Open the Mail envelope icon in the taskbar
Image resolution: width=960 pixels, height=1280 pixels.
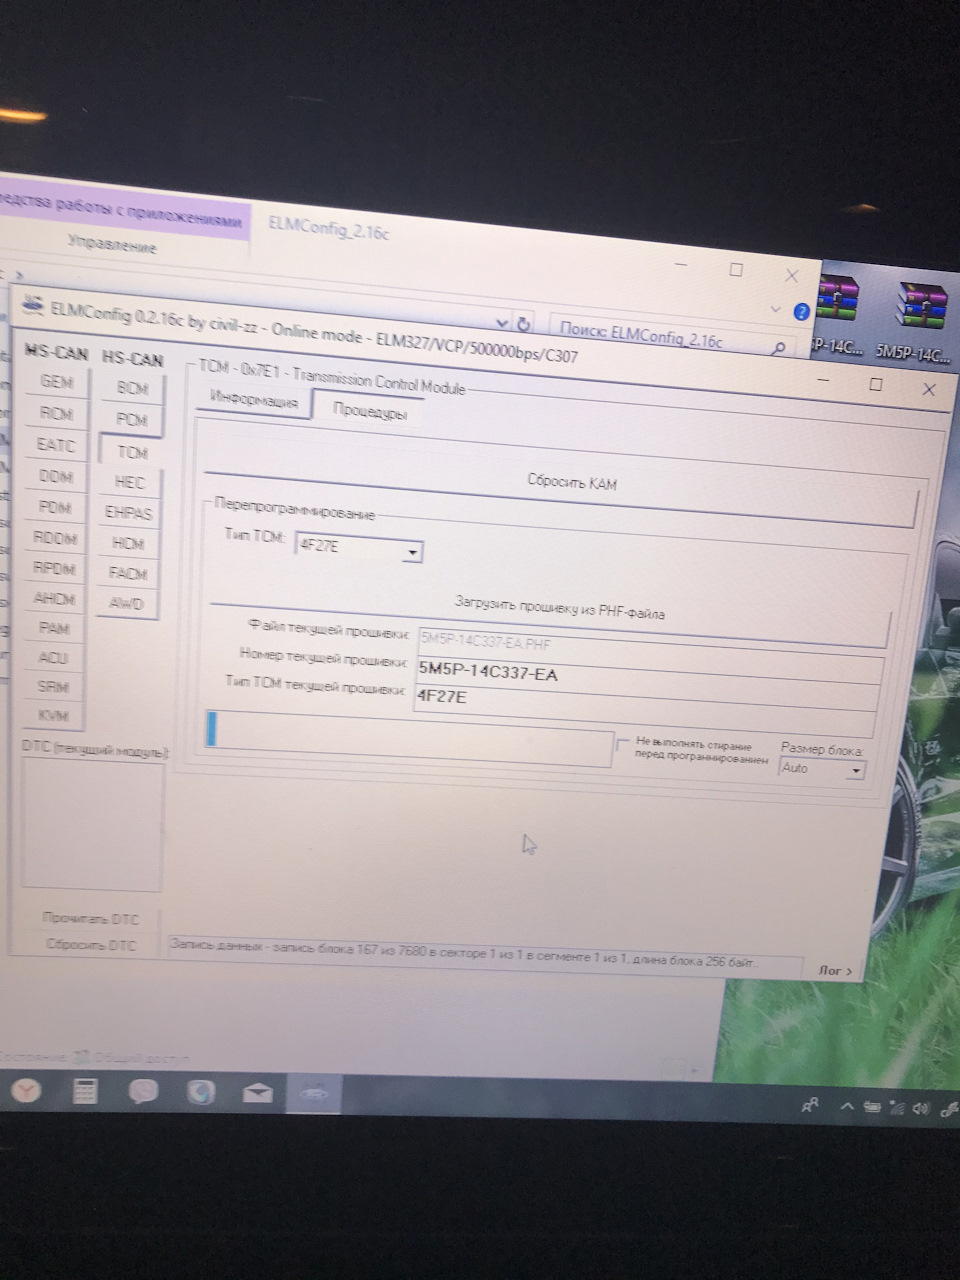(x=258, y=1092)
